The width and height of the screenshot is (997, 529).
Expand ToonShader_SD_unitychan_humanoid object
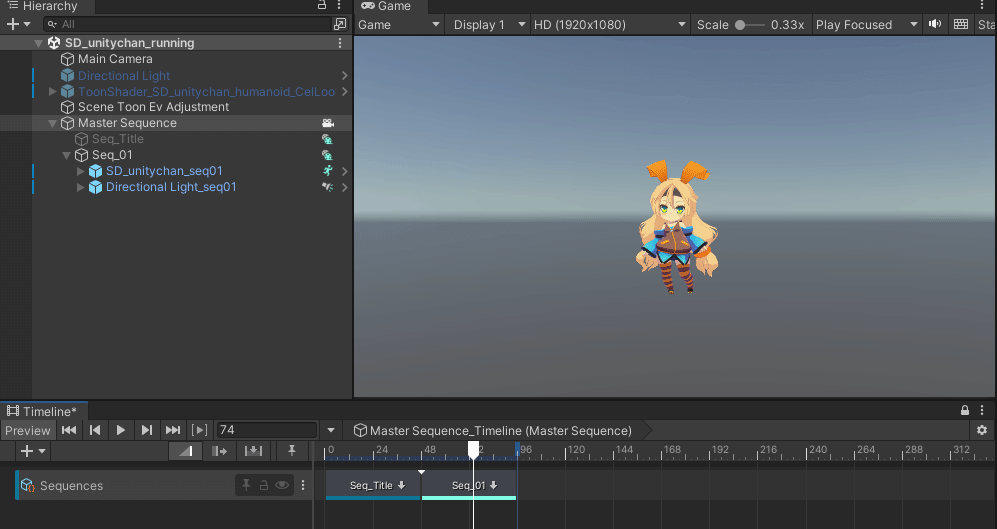(53, 92)
